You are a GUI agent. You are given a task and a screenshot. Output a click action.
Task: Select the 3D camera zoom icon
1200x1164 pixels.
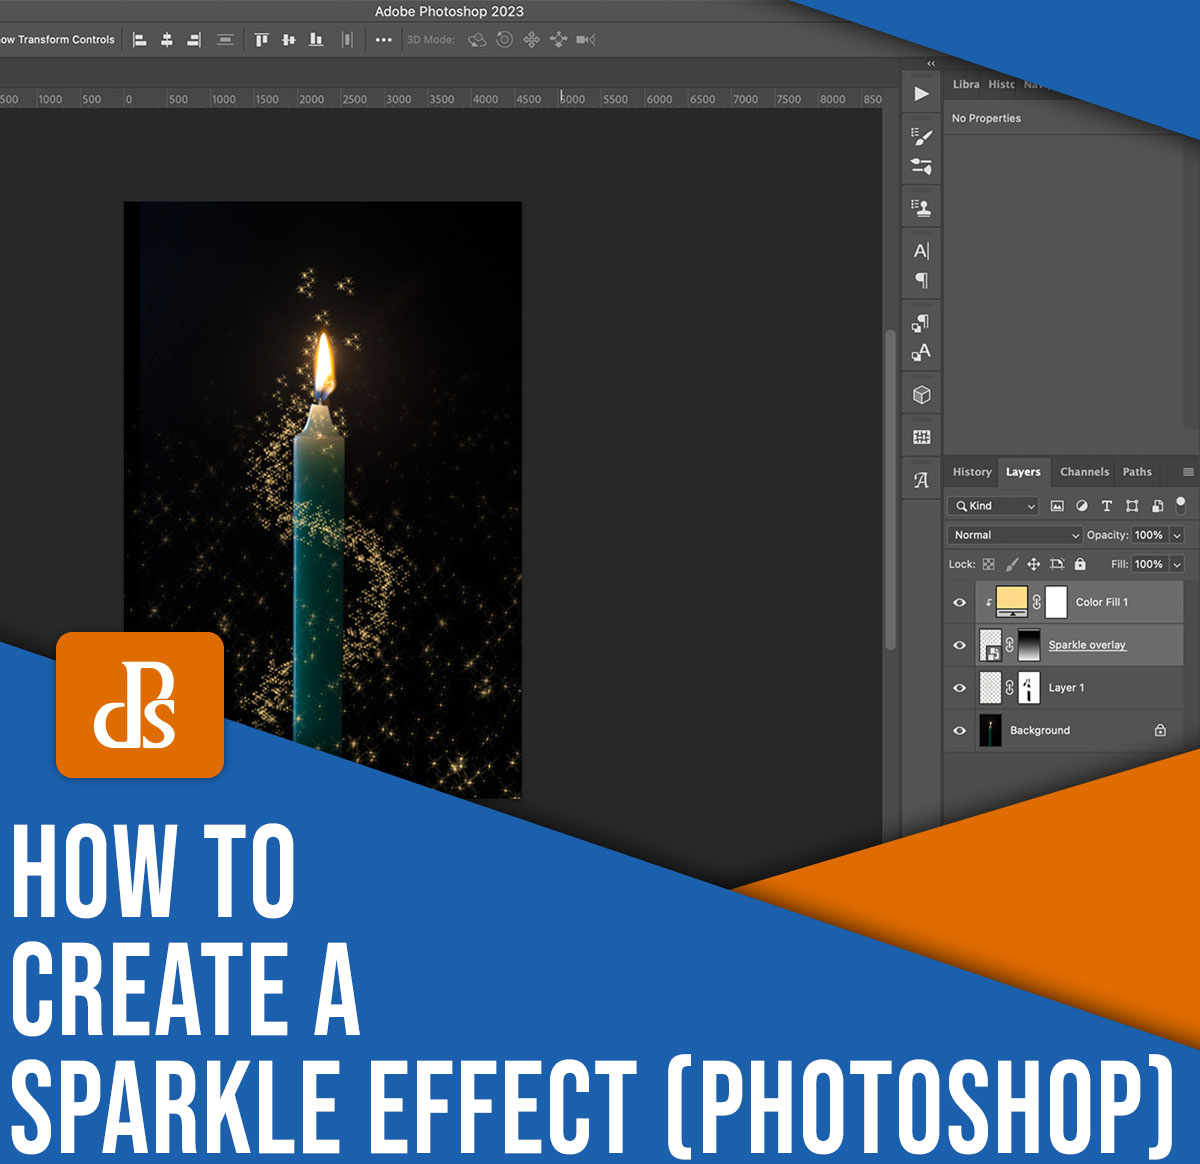(586, 40)
